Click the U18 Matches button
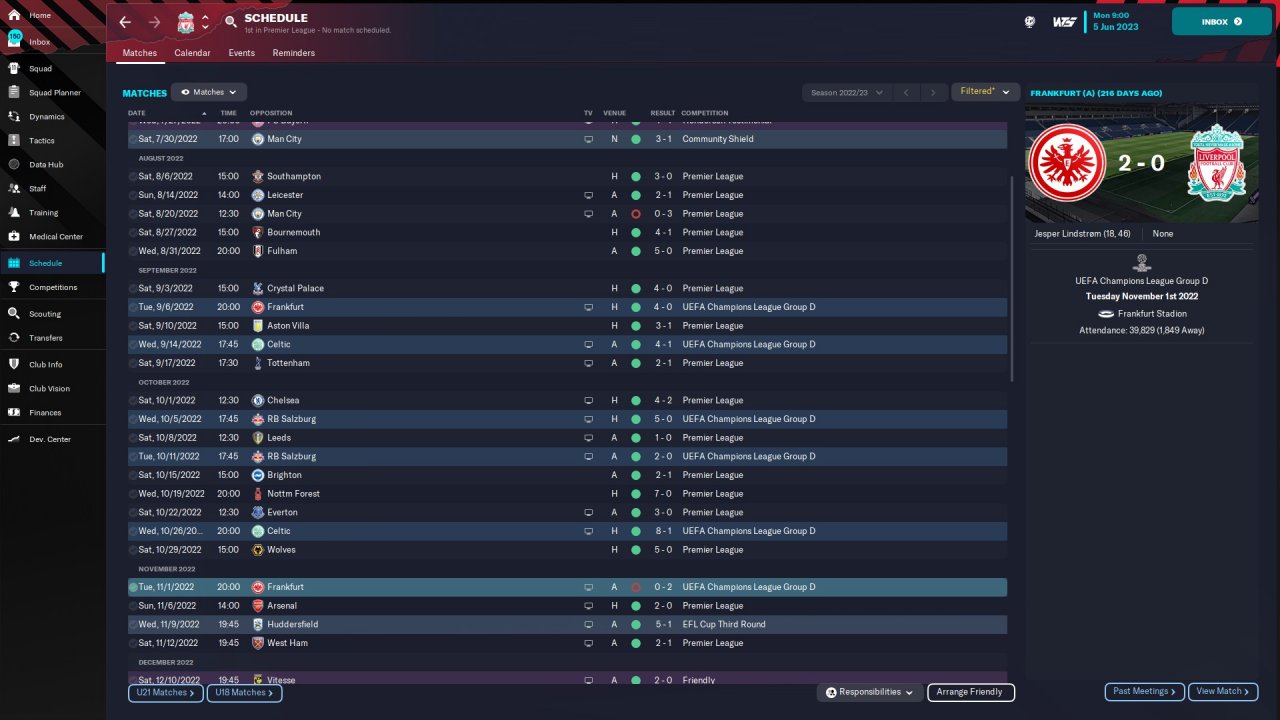This screenshot has height=720, width=1280. [x=244, y=692]
